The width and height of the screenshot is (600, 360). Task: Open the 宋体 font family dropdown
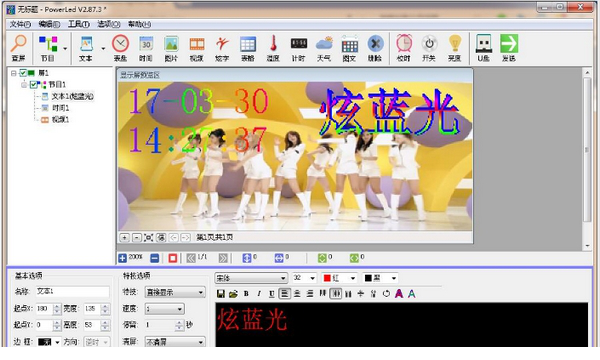251,278
